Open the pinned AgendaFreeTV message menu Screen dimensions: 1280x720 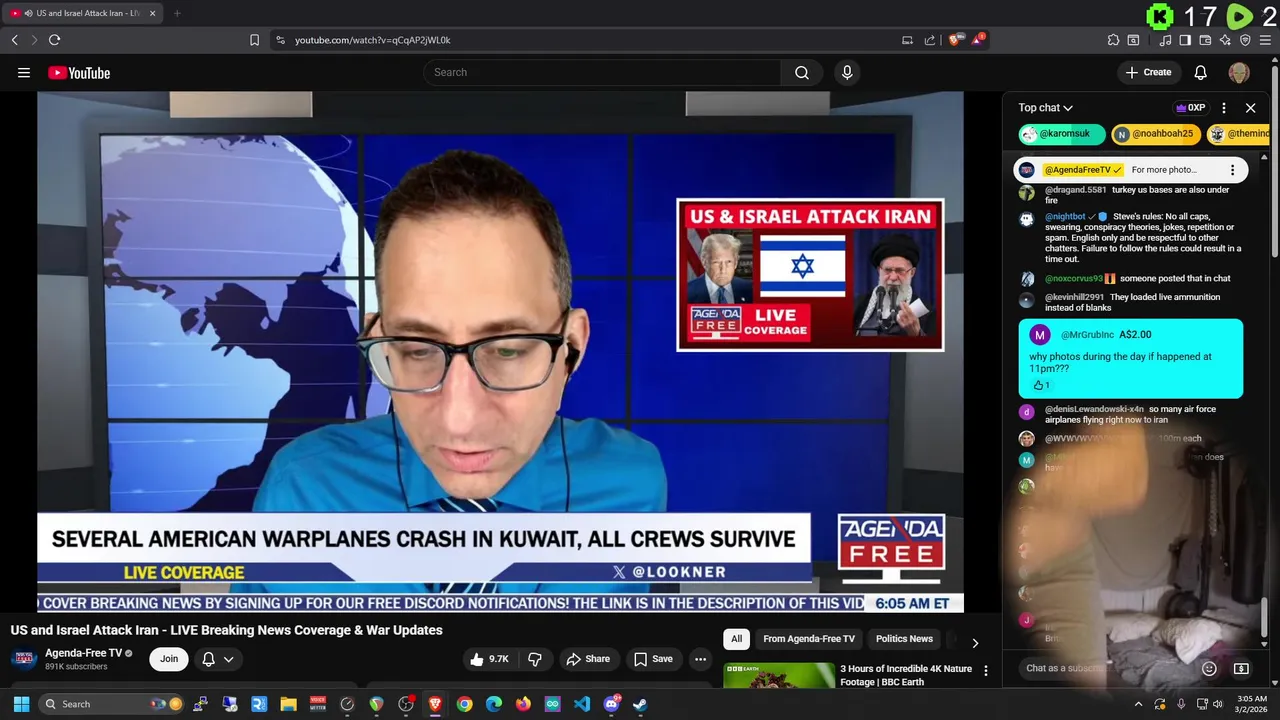[1232, 170]
